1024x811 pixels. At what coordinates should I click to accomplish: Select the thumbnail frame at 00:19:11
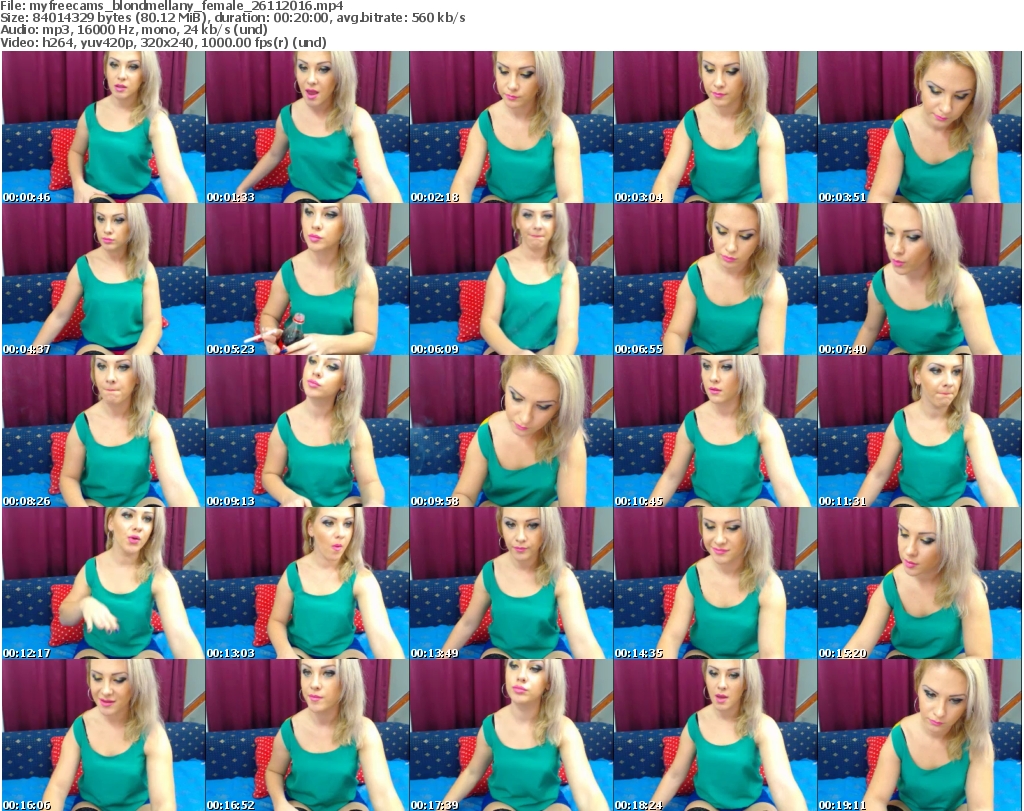pyautogui.click(x=919, y=735)
